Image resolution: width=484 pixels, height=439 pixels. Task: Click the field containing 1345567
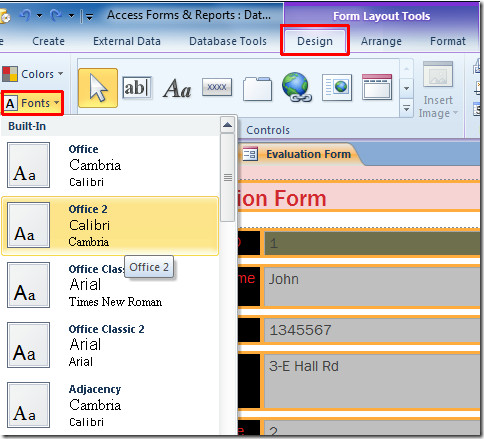click(x=372, y=330)
